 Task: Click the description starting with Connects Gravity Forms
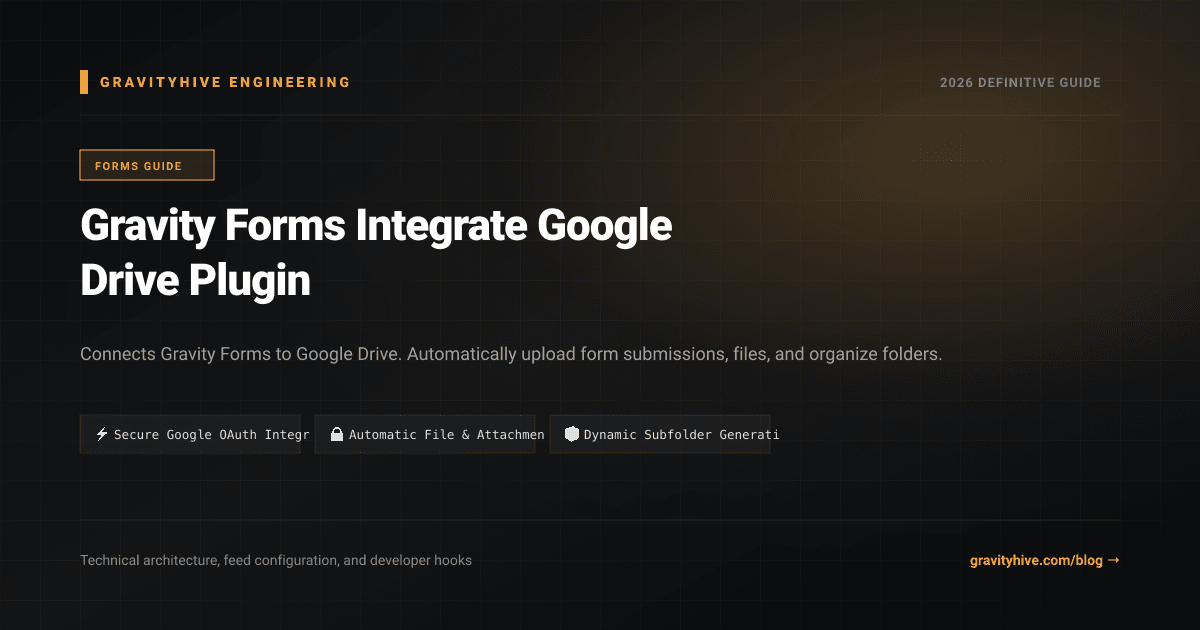[x=511, y=355]
